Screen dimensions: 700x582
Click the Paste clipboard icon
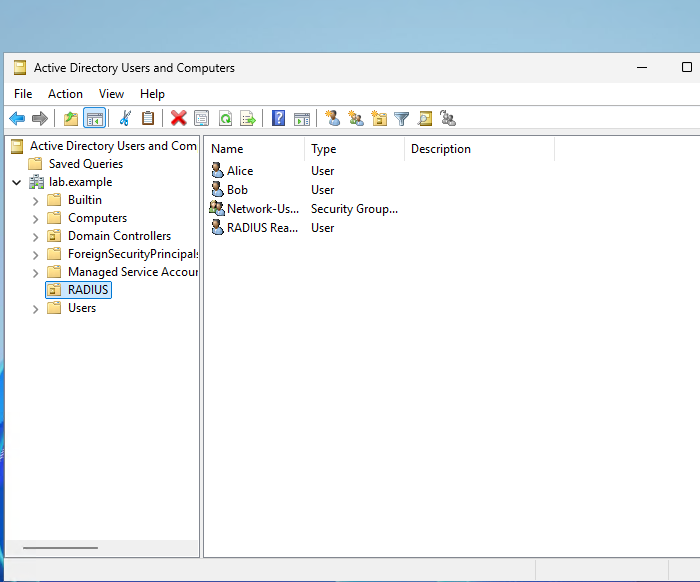pyautogui.click(x=148, y=118)
